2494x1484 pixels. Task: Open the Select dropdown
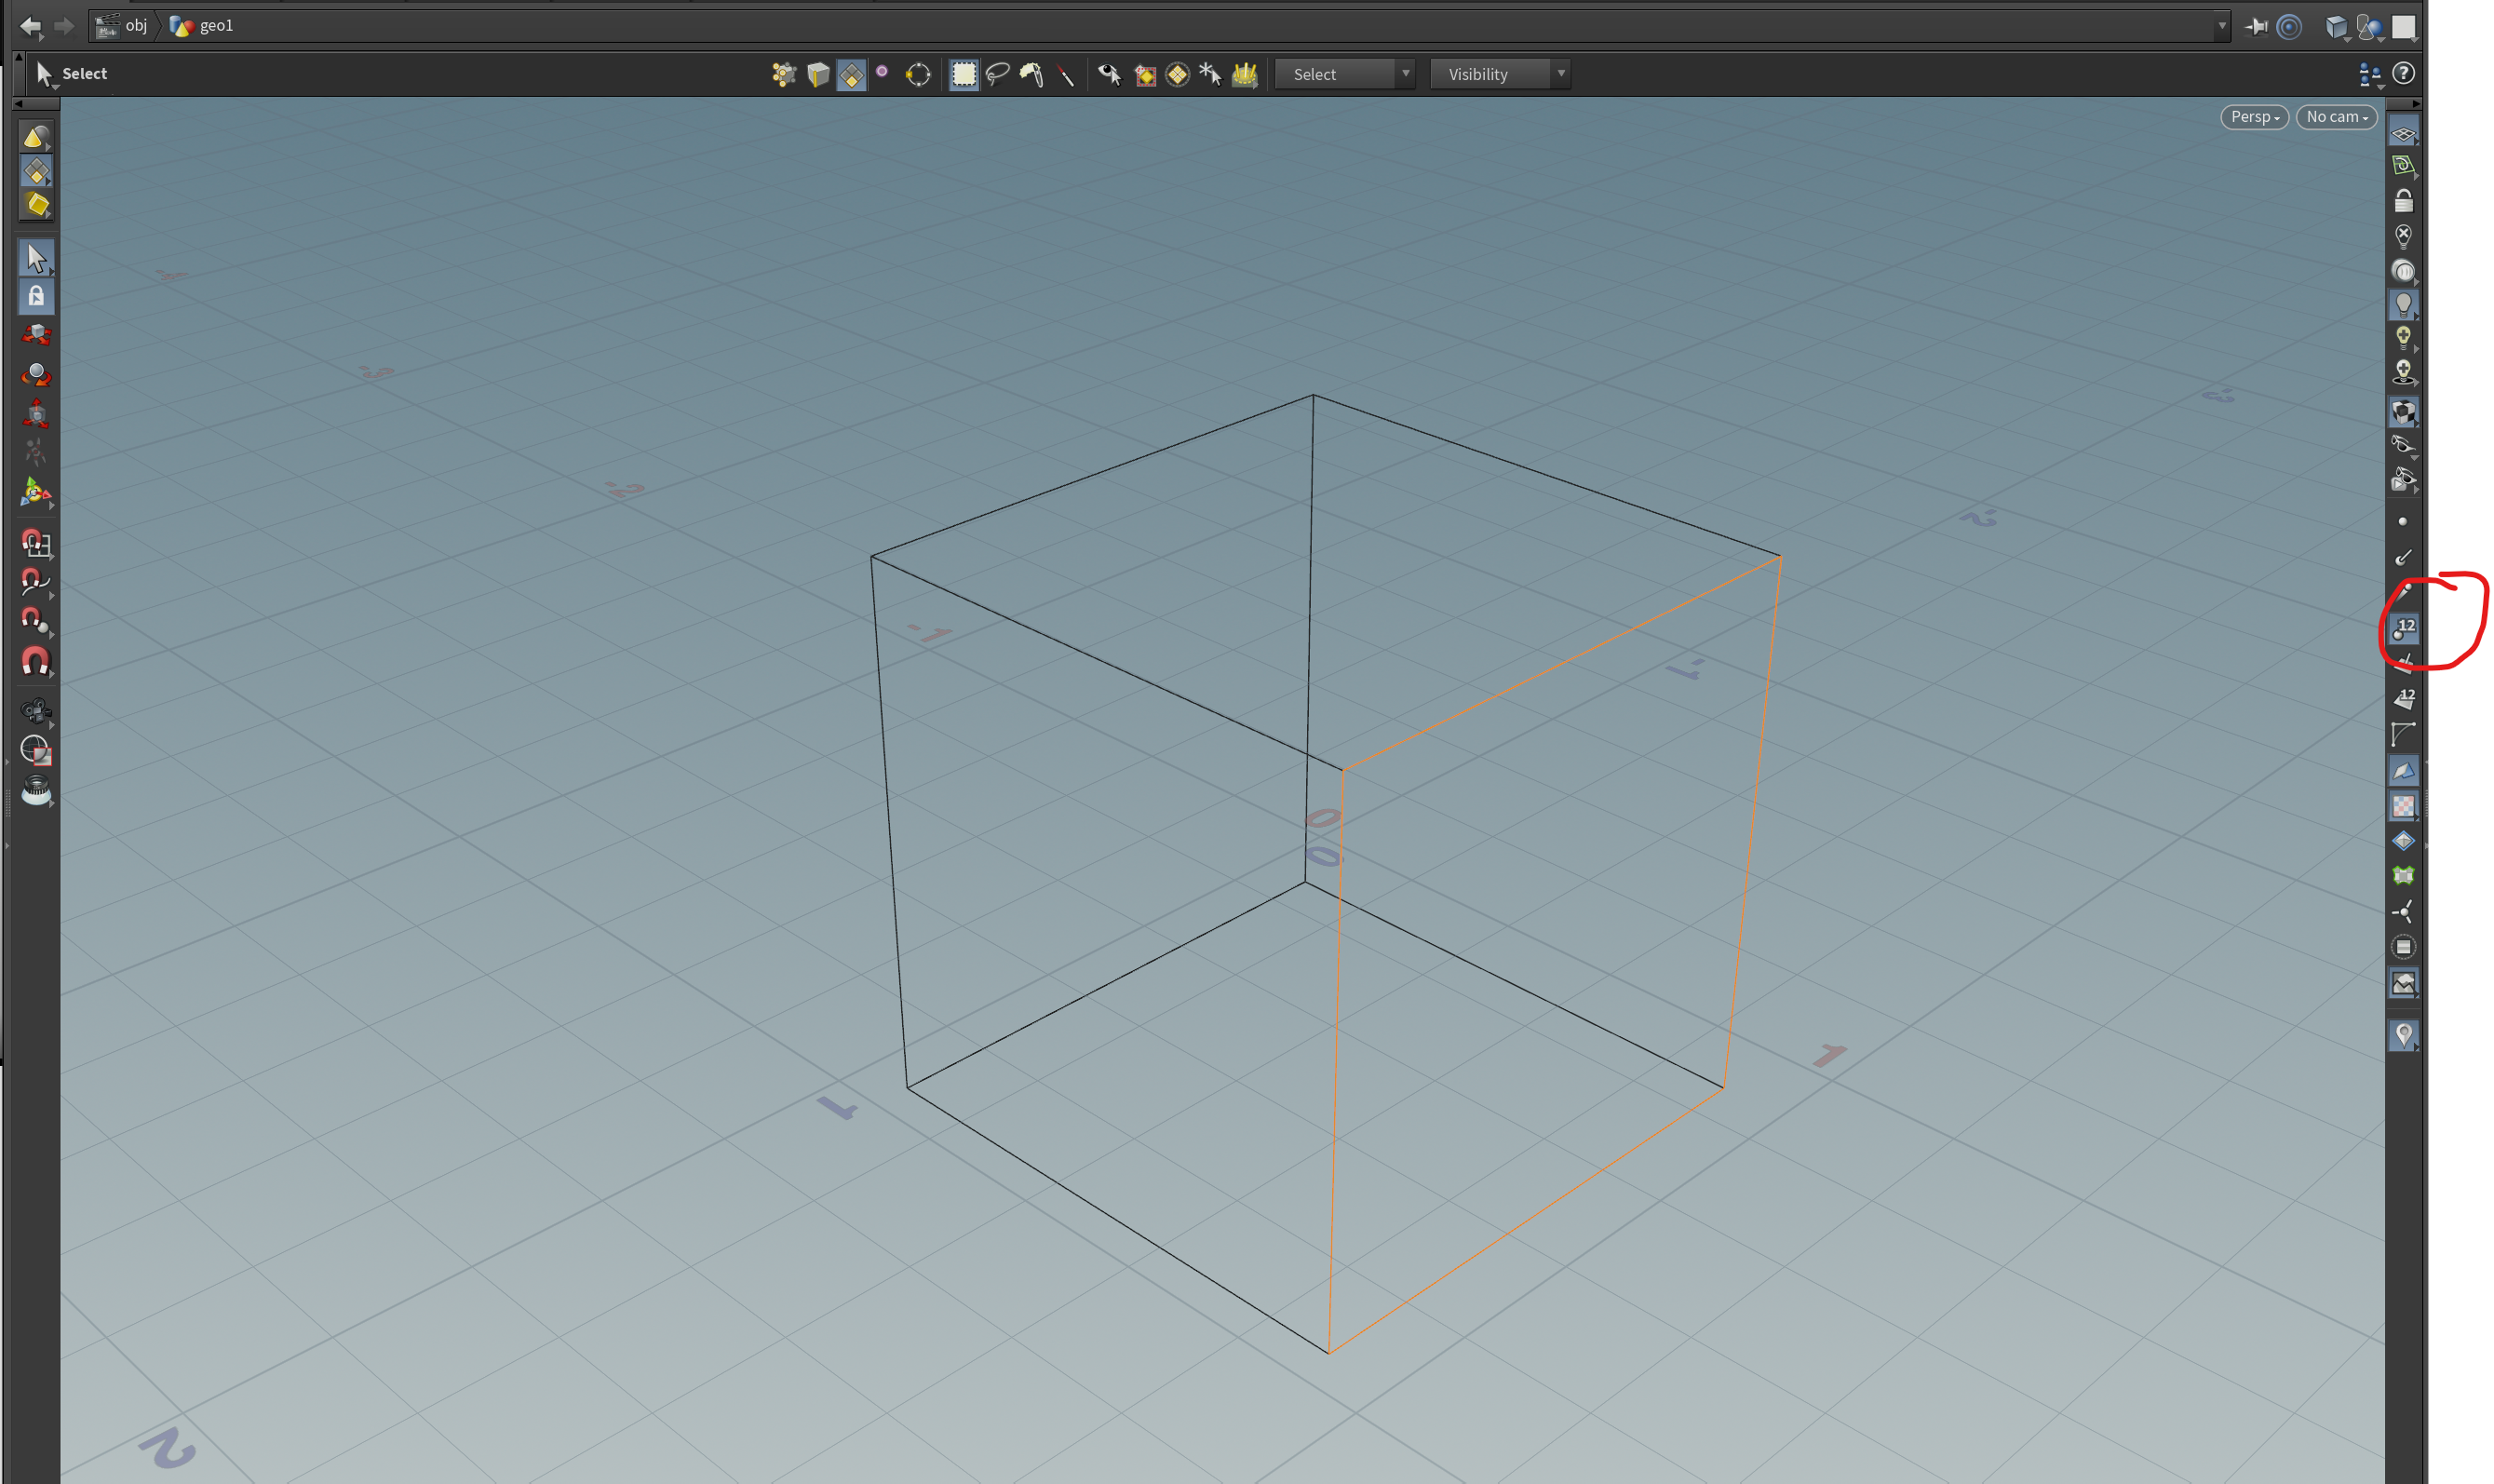(x=1345, y=74)
